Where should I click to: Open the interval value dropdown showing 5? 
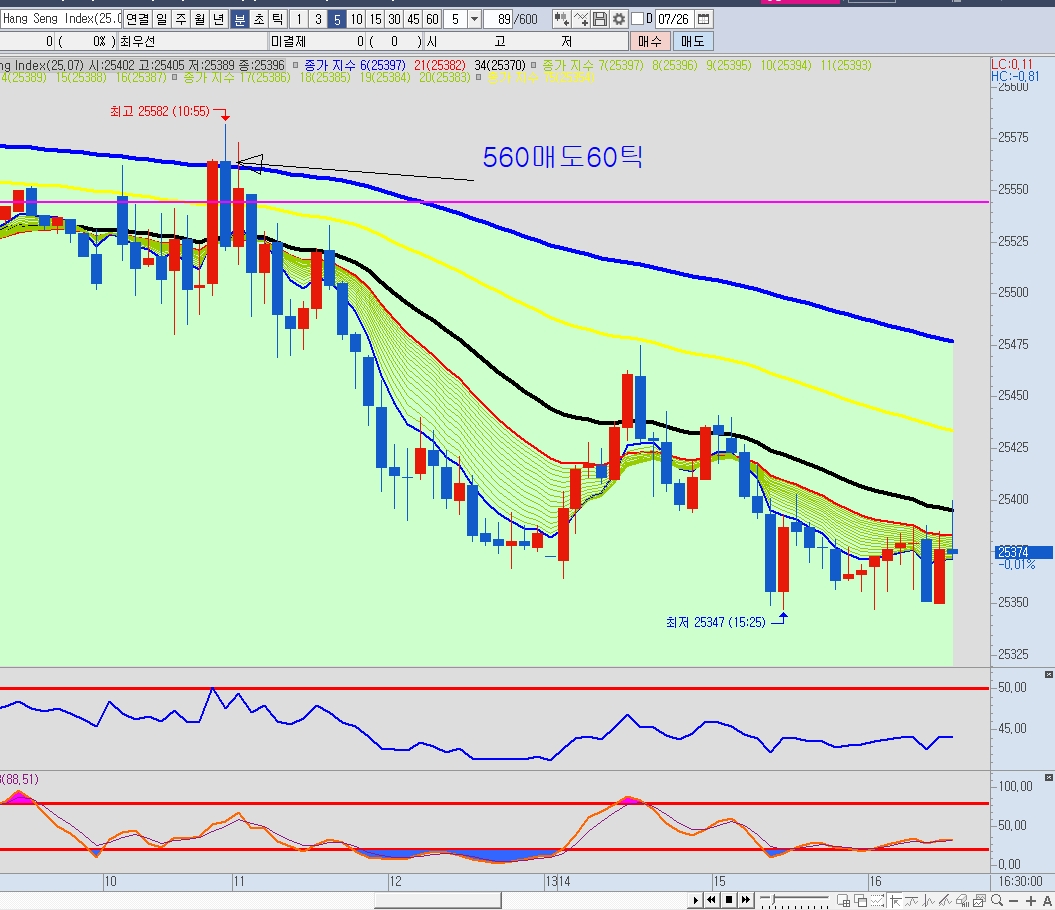click(x=473, y=19)
